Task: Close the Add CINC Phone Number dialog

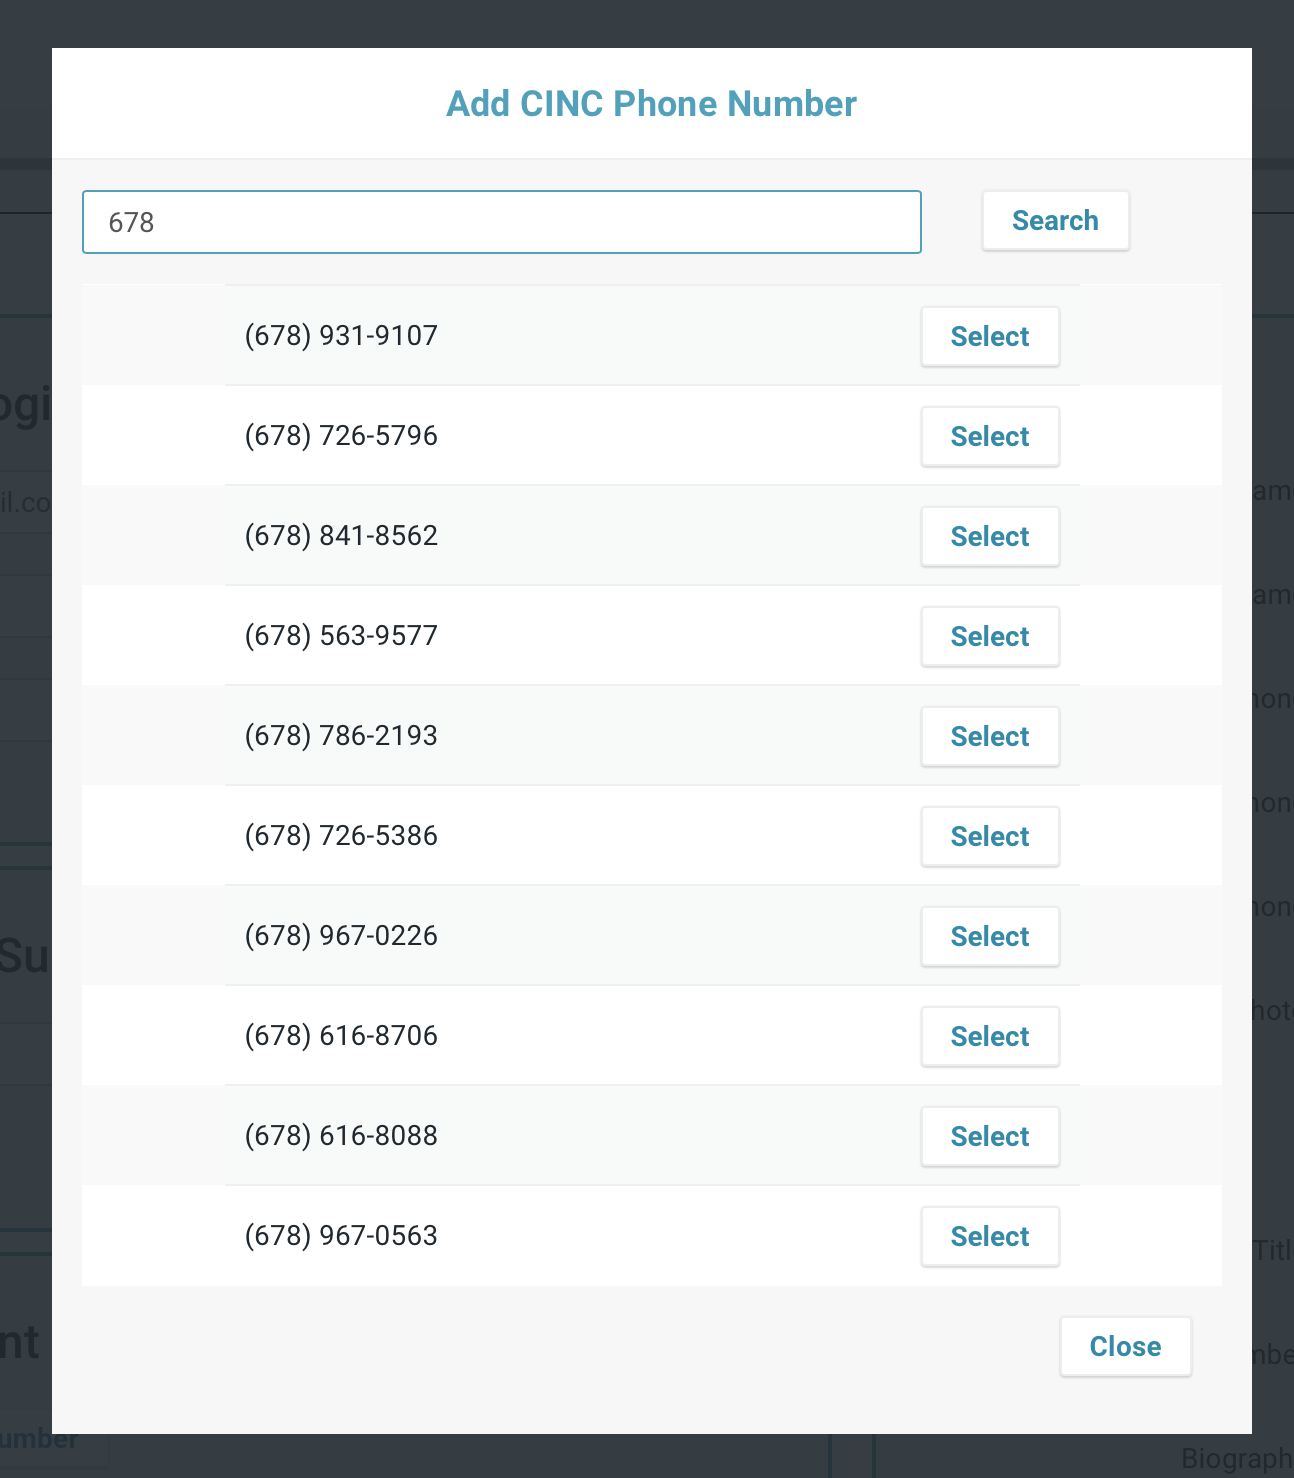Action: pyautogui.click(x=1125, y=1346)
